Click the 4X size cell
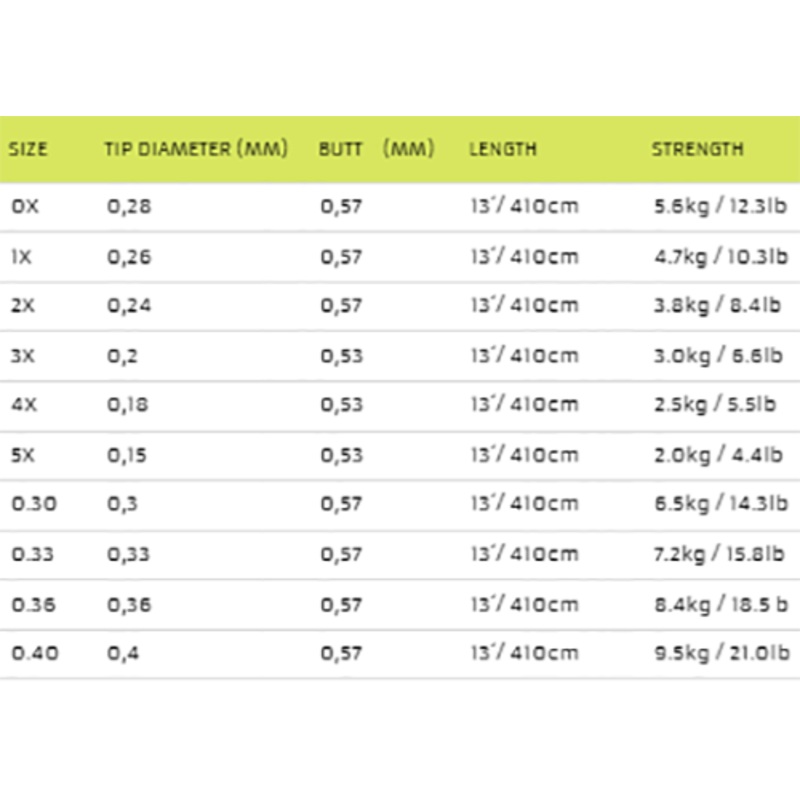This screenshot has height=800, width=800. coord(23,405)
